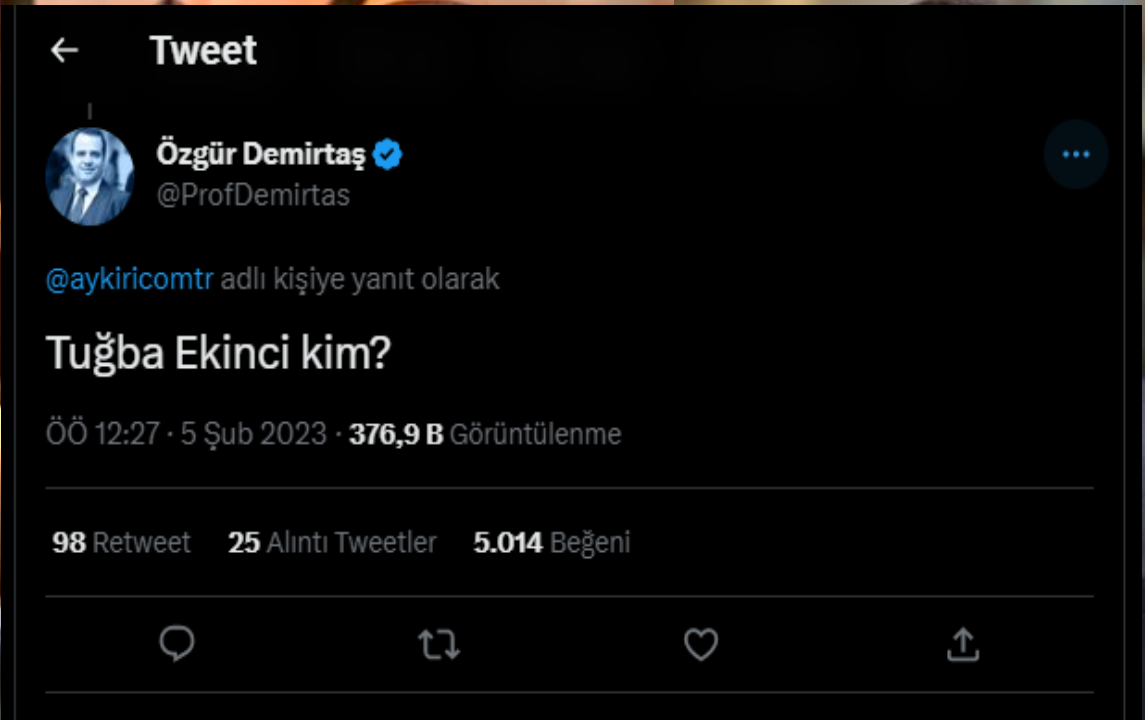Open the three-dot more options menu
Image resolution: width=1145 pixels, height=720 pixels.
1075,155
